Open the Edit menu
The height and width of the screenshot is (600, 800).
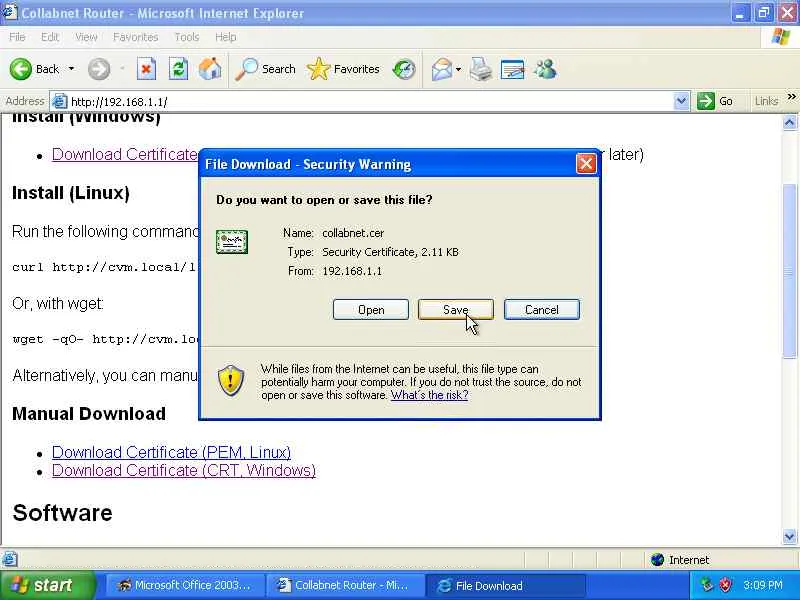(49, 37)
